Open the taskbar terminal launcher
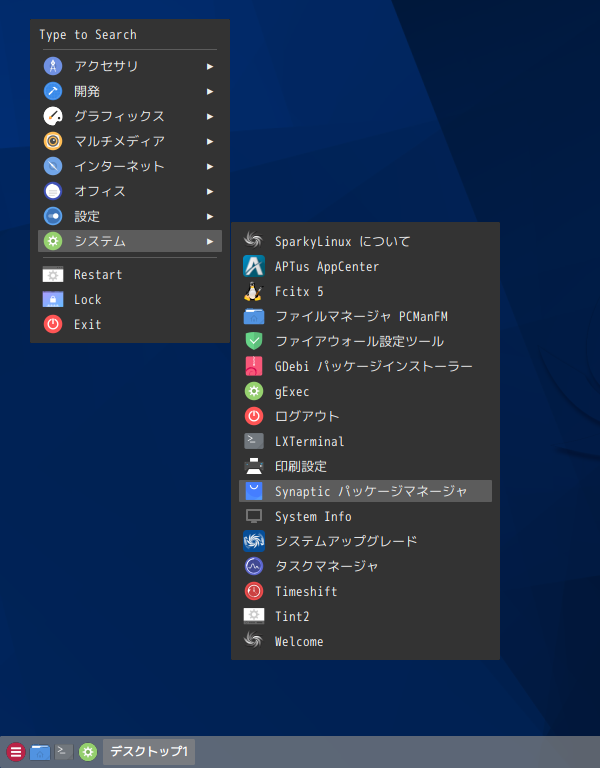 coord(64,752)
